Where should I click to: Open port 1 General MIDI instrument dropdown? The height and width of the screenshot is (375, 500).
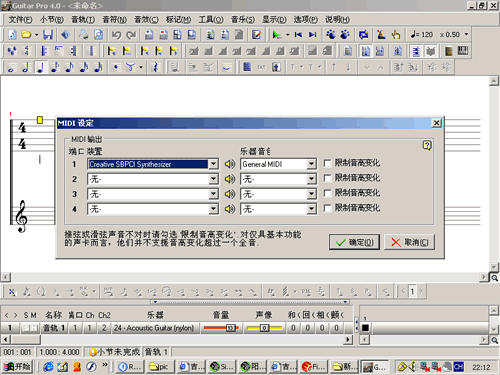[311, 164]
